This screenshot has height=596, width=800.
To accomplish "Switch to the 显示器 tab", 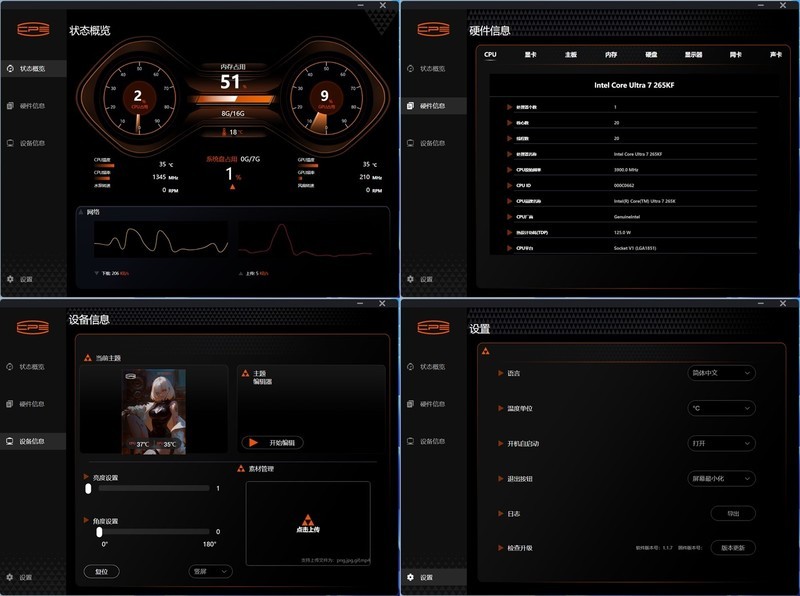I will [x=693, y=54].
